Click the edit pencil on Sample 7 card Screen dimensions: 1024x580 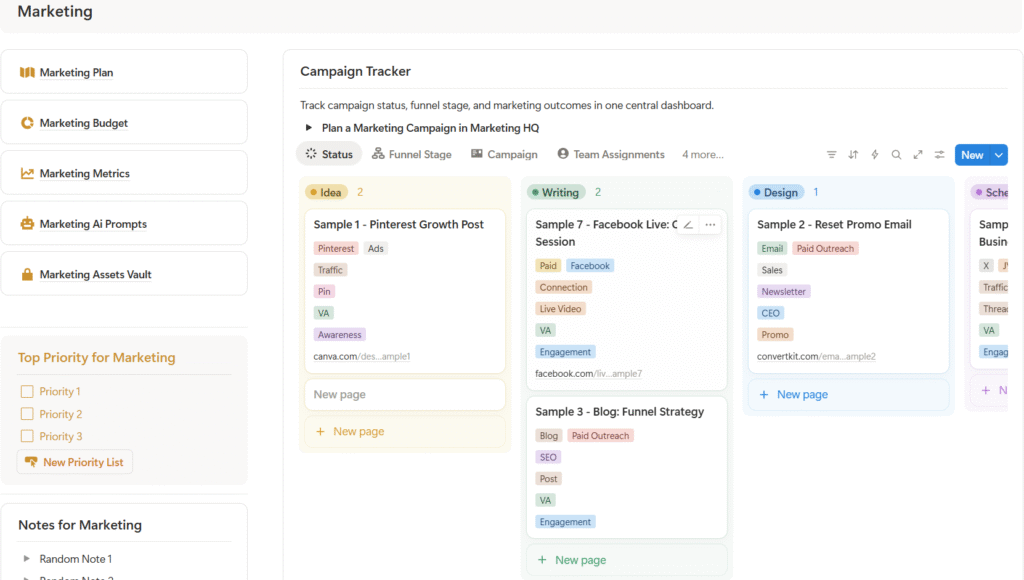pos(686,224)
